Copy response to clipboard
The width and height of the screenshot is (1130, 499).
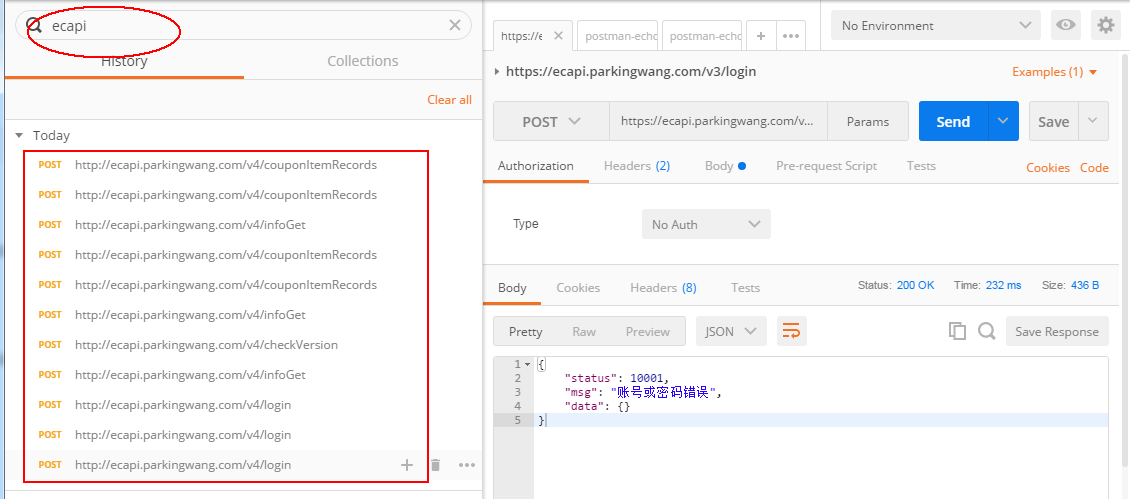pyautogui.click(x=957, y=331)
